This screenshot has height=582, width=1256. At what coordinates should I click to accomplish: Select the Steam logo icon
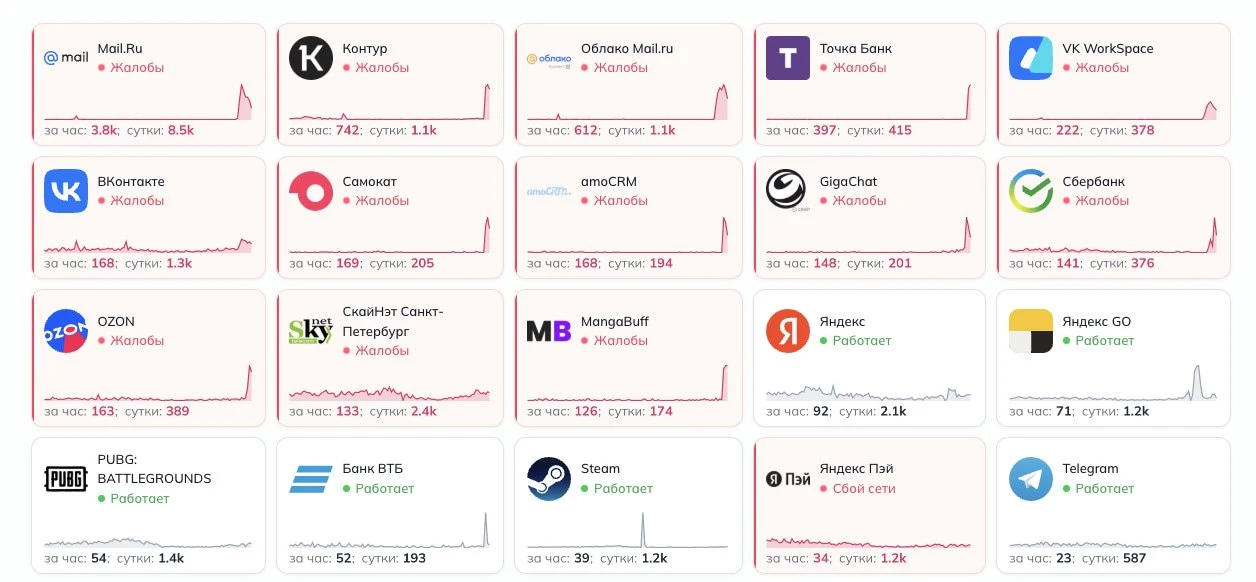[549, 478]
